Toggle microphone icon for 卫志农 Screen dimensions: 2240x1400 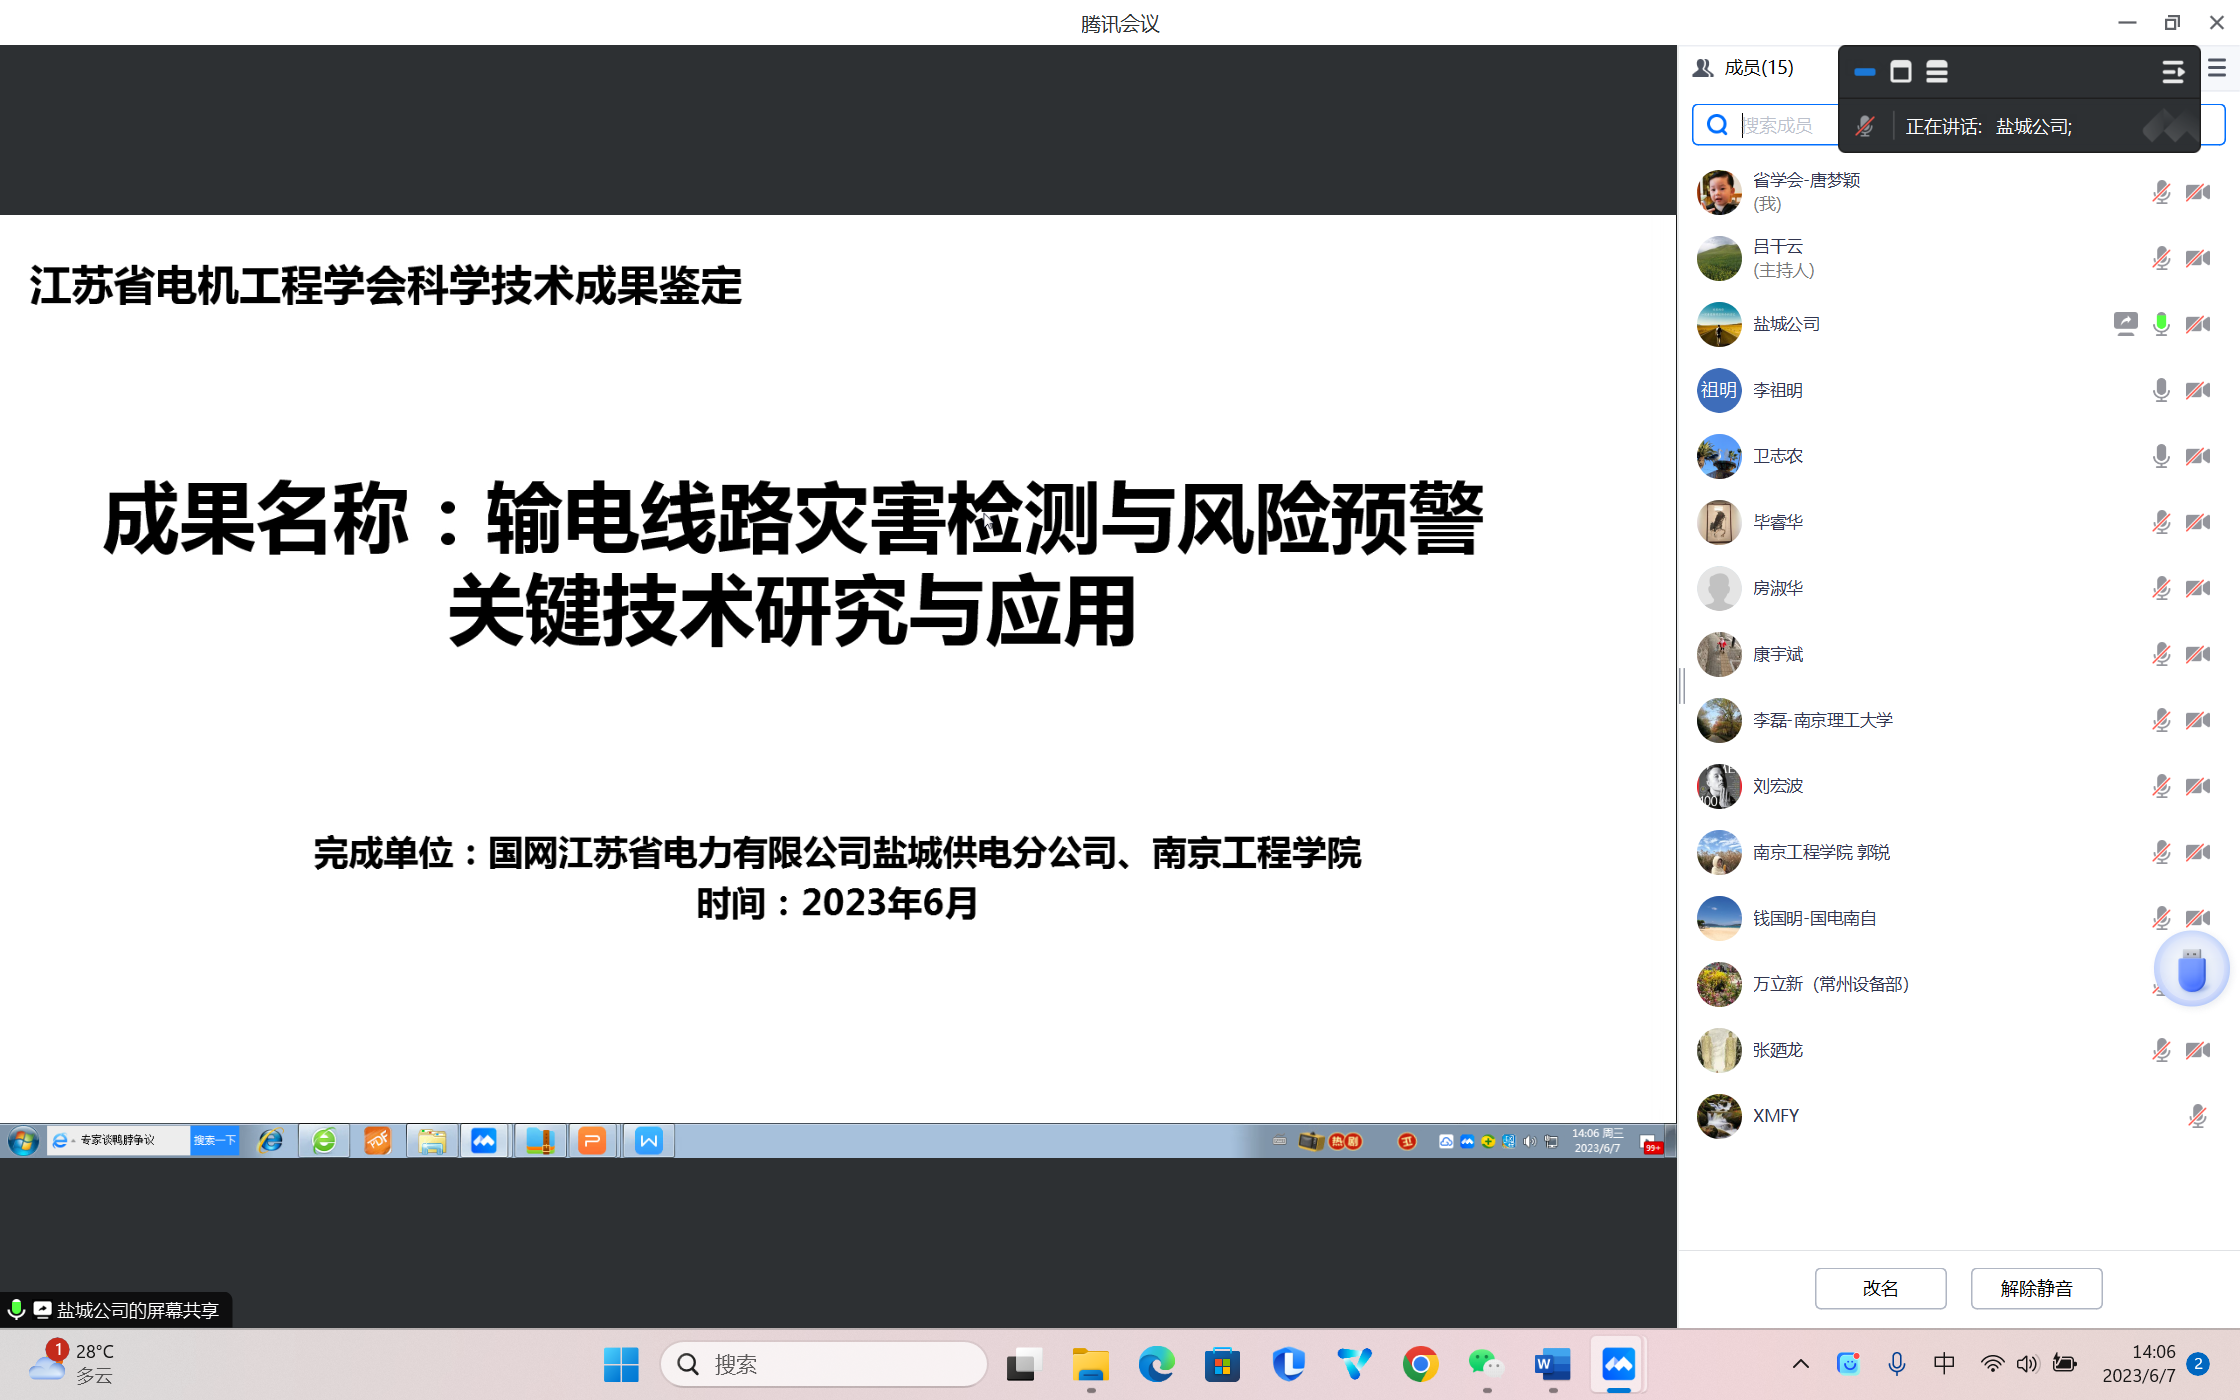click(2161, 456)
